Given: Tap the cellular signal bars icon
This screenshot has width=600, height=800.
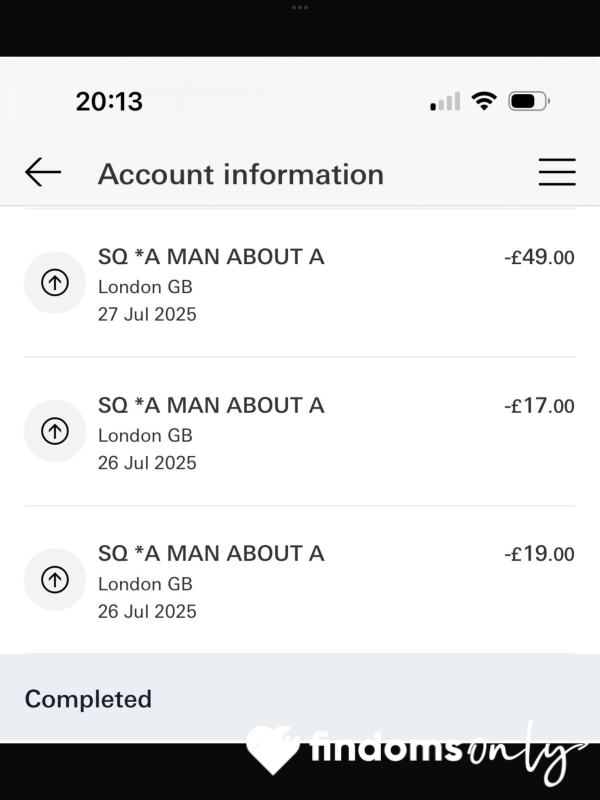Looking at the screenshot, I should click(x=445, y=101).
